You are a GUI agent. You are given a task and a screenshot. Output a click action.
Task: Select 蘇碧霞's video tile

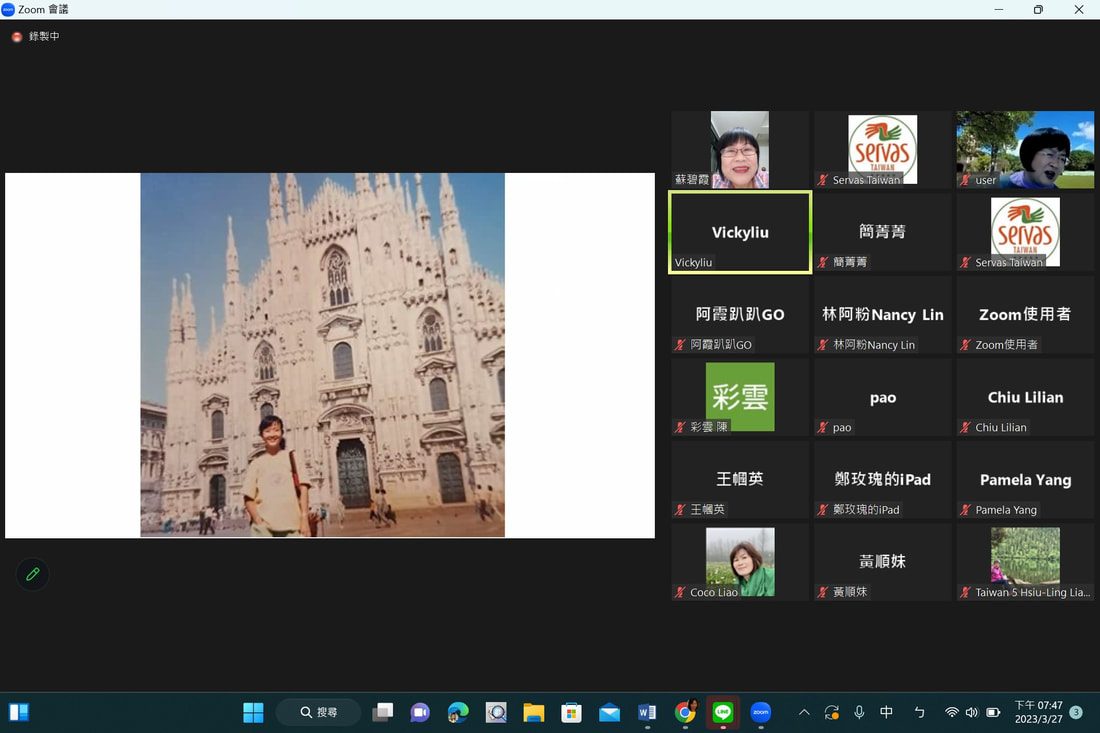coord(740,149)
